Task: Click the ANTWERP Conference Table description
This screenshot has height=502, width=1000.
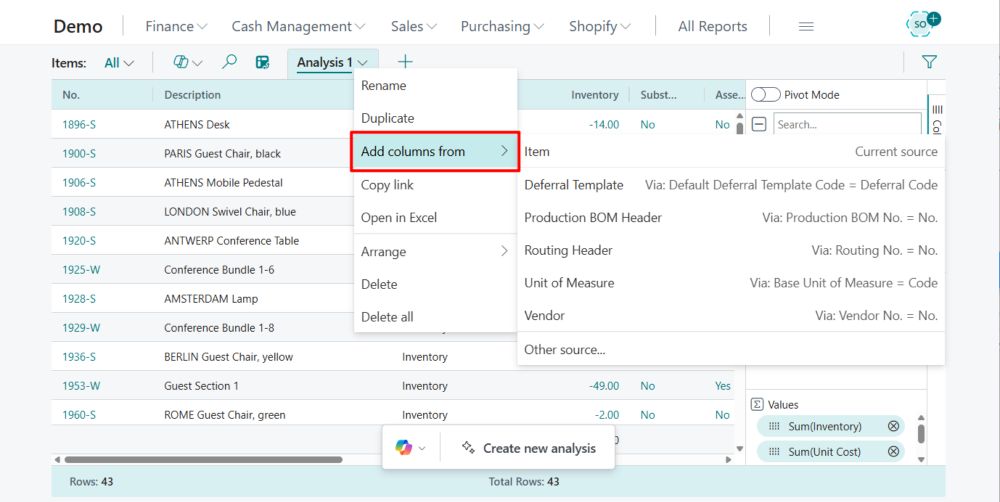Action: tap(232, 240)
